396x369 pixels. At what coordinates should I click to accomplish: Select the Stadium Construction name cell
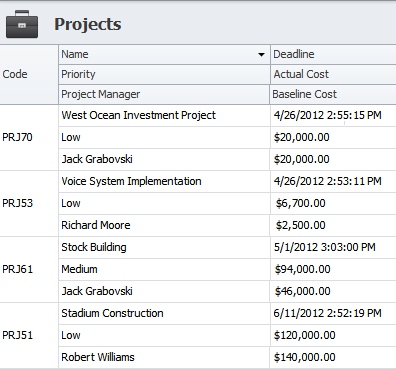click(x=164, y=313)
